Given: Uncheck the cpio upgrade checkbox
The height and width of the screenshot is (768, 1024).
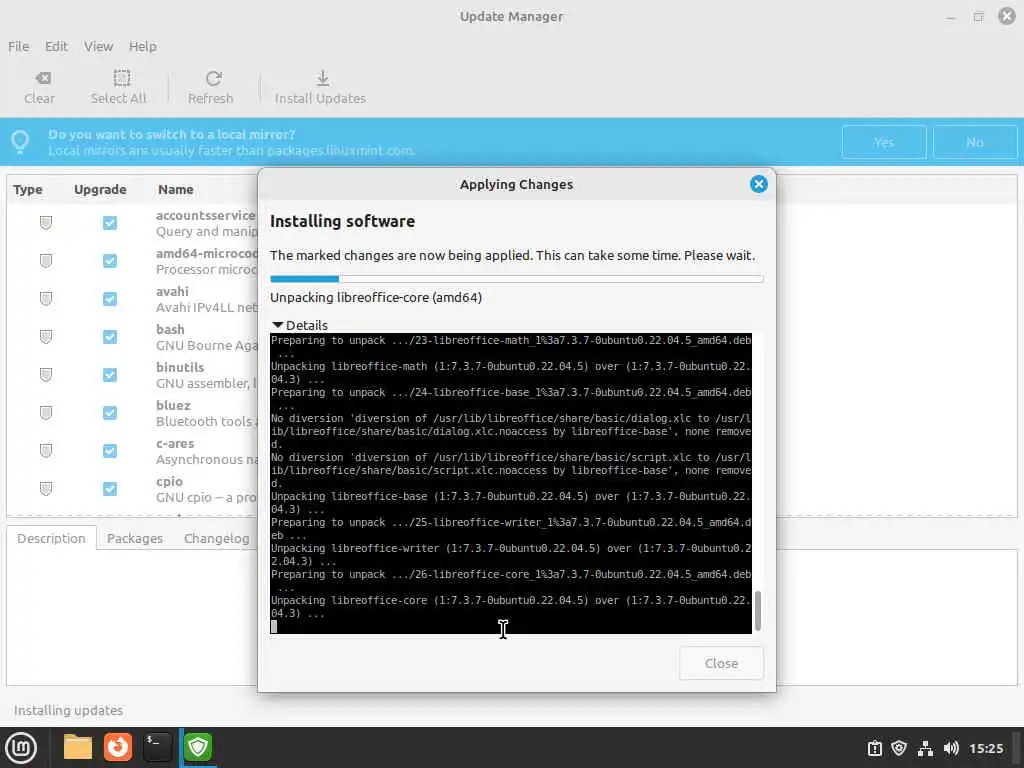Looking at the screenshot, I should click(x=110, y=488).
